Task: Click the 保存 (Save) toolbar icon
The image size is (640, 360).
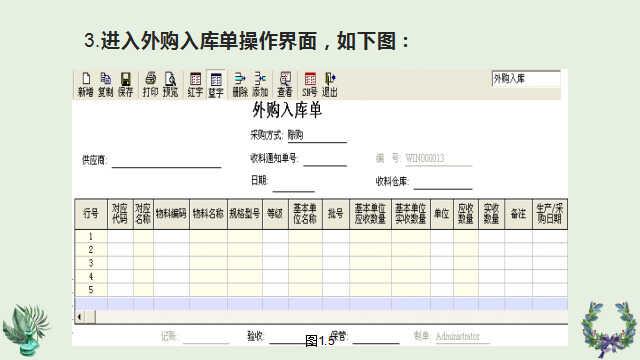Action: [x=126, y=85]
